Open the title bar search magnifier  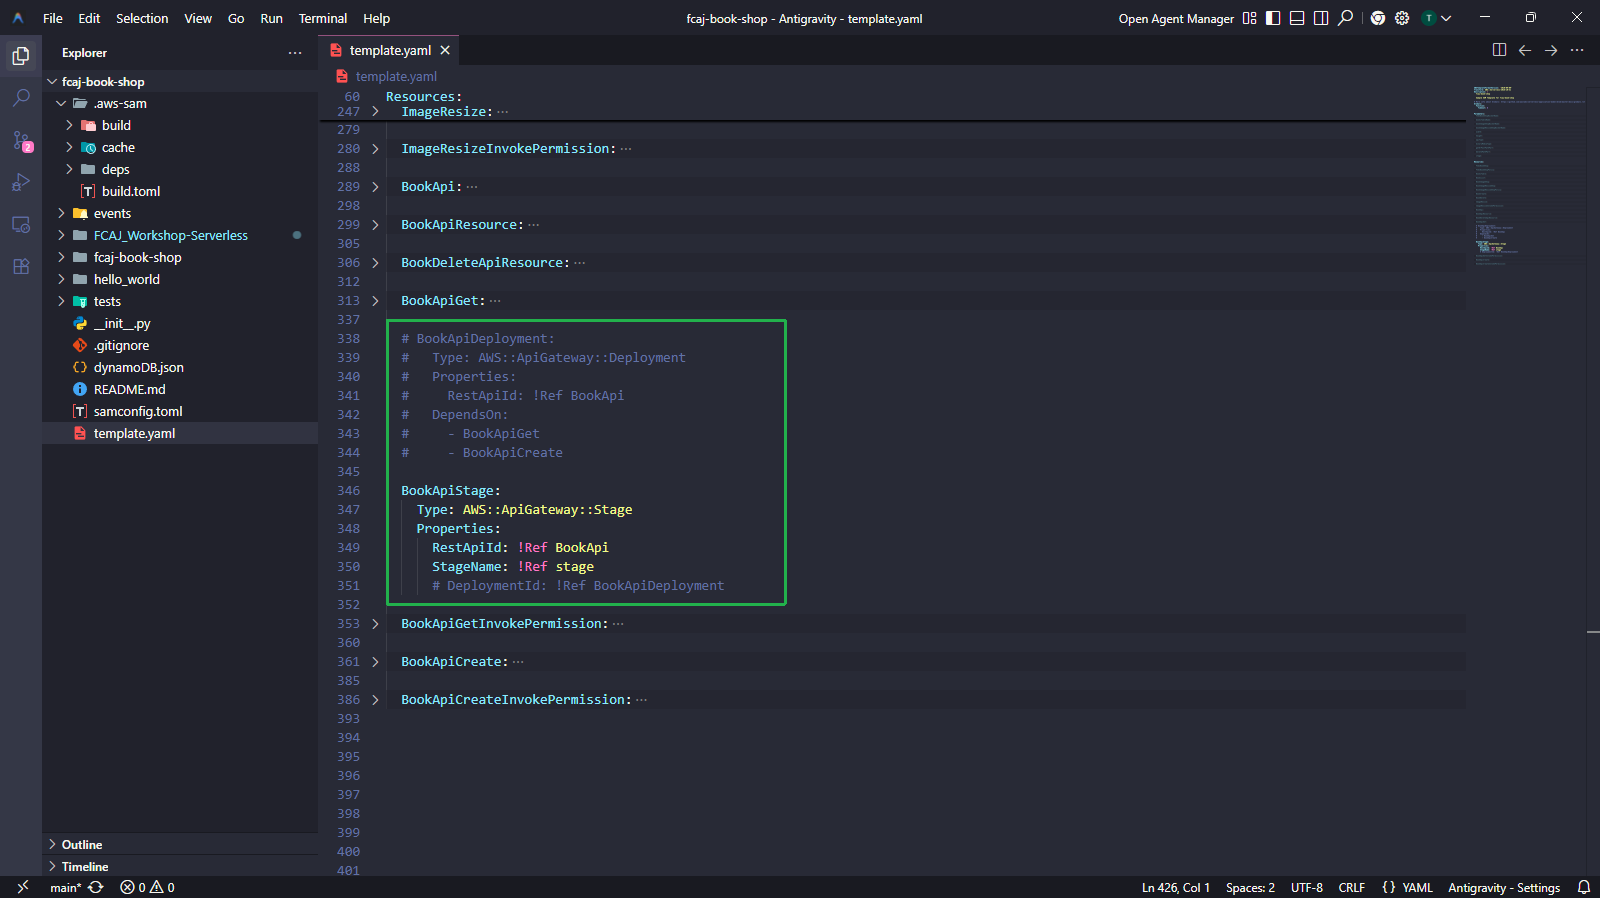point(1346,18)
